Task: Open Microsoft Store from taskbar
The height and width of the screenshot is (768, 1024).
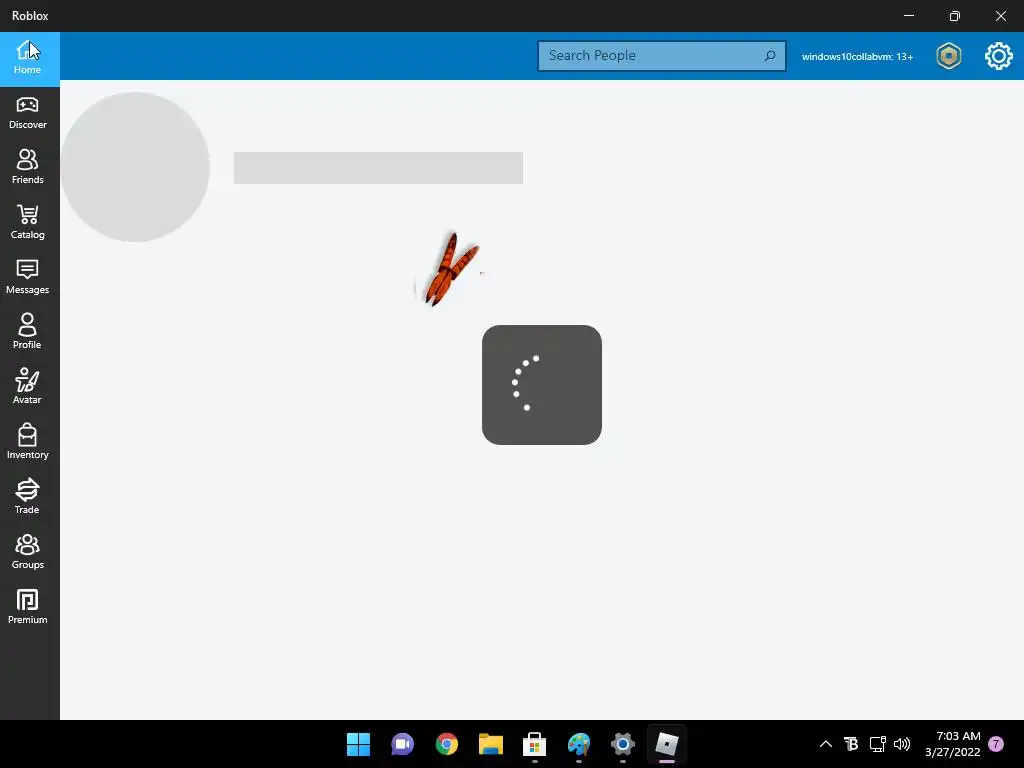Action: 534,744
